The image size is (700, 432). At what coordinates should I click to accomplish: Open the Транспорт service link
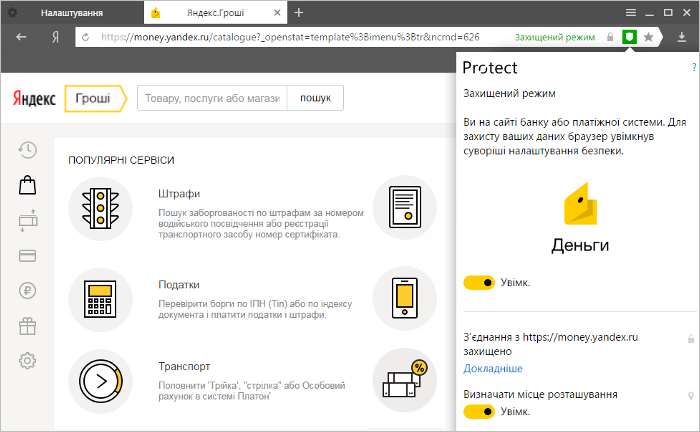pos(184,366)
